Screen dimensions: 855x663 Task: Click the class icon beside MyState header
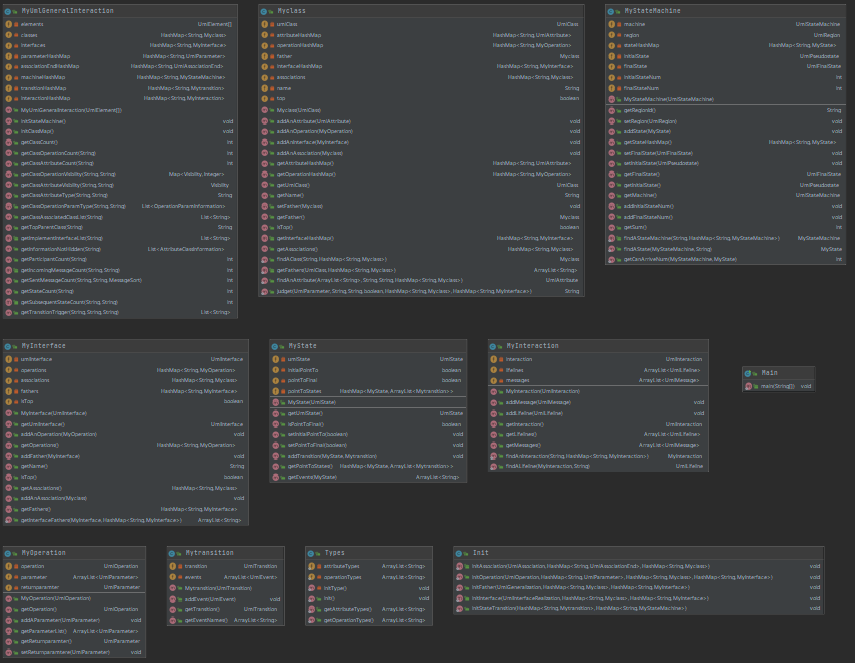point(274,346)
